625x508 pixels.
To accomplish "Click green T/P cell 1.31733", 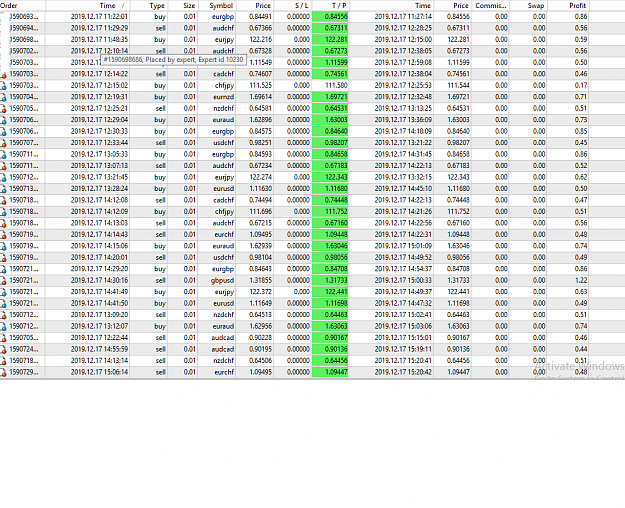I will tap(330, 281).
